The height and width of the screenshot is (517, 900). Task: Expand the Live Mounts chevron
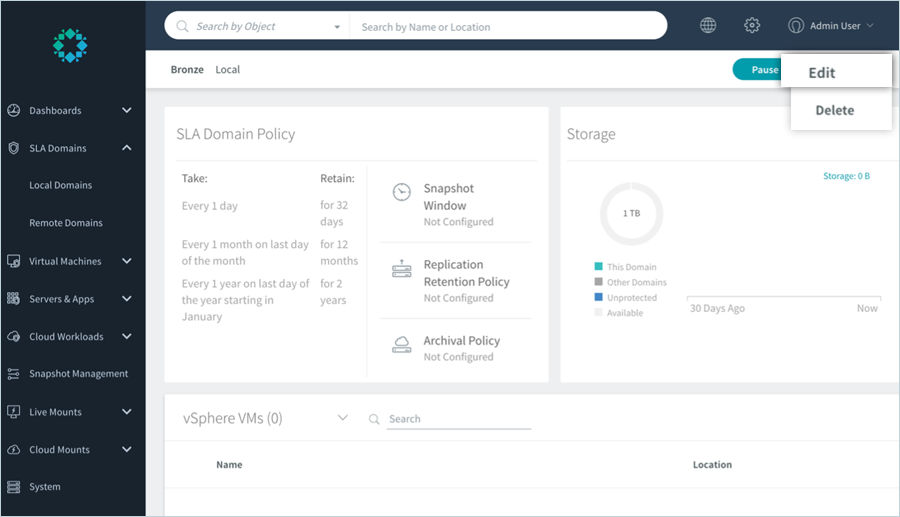click(x=127, y=411)
